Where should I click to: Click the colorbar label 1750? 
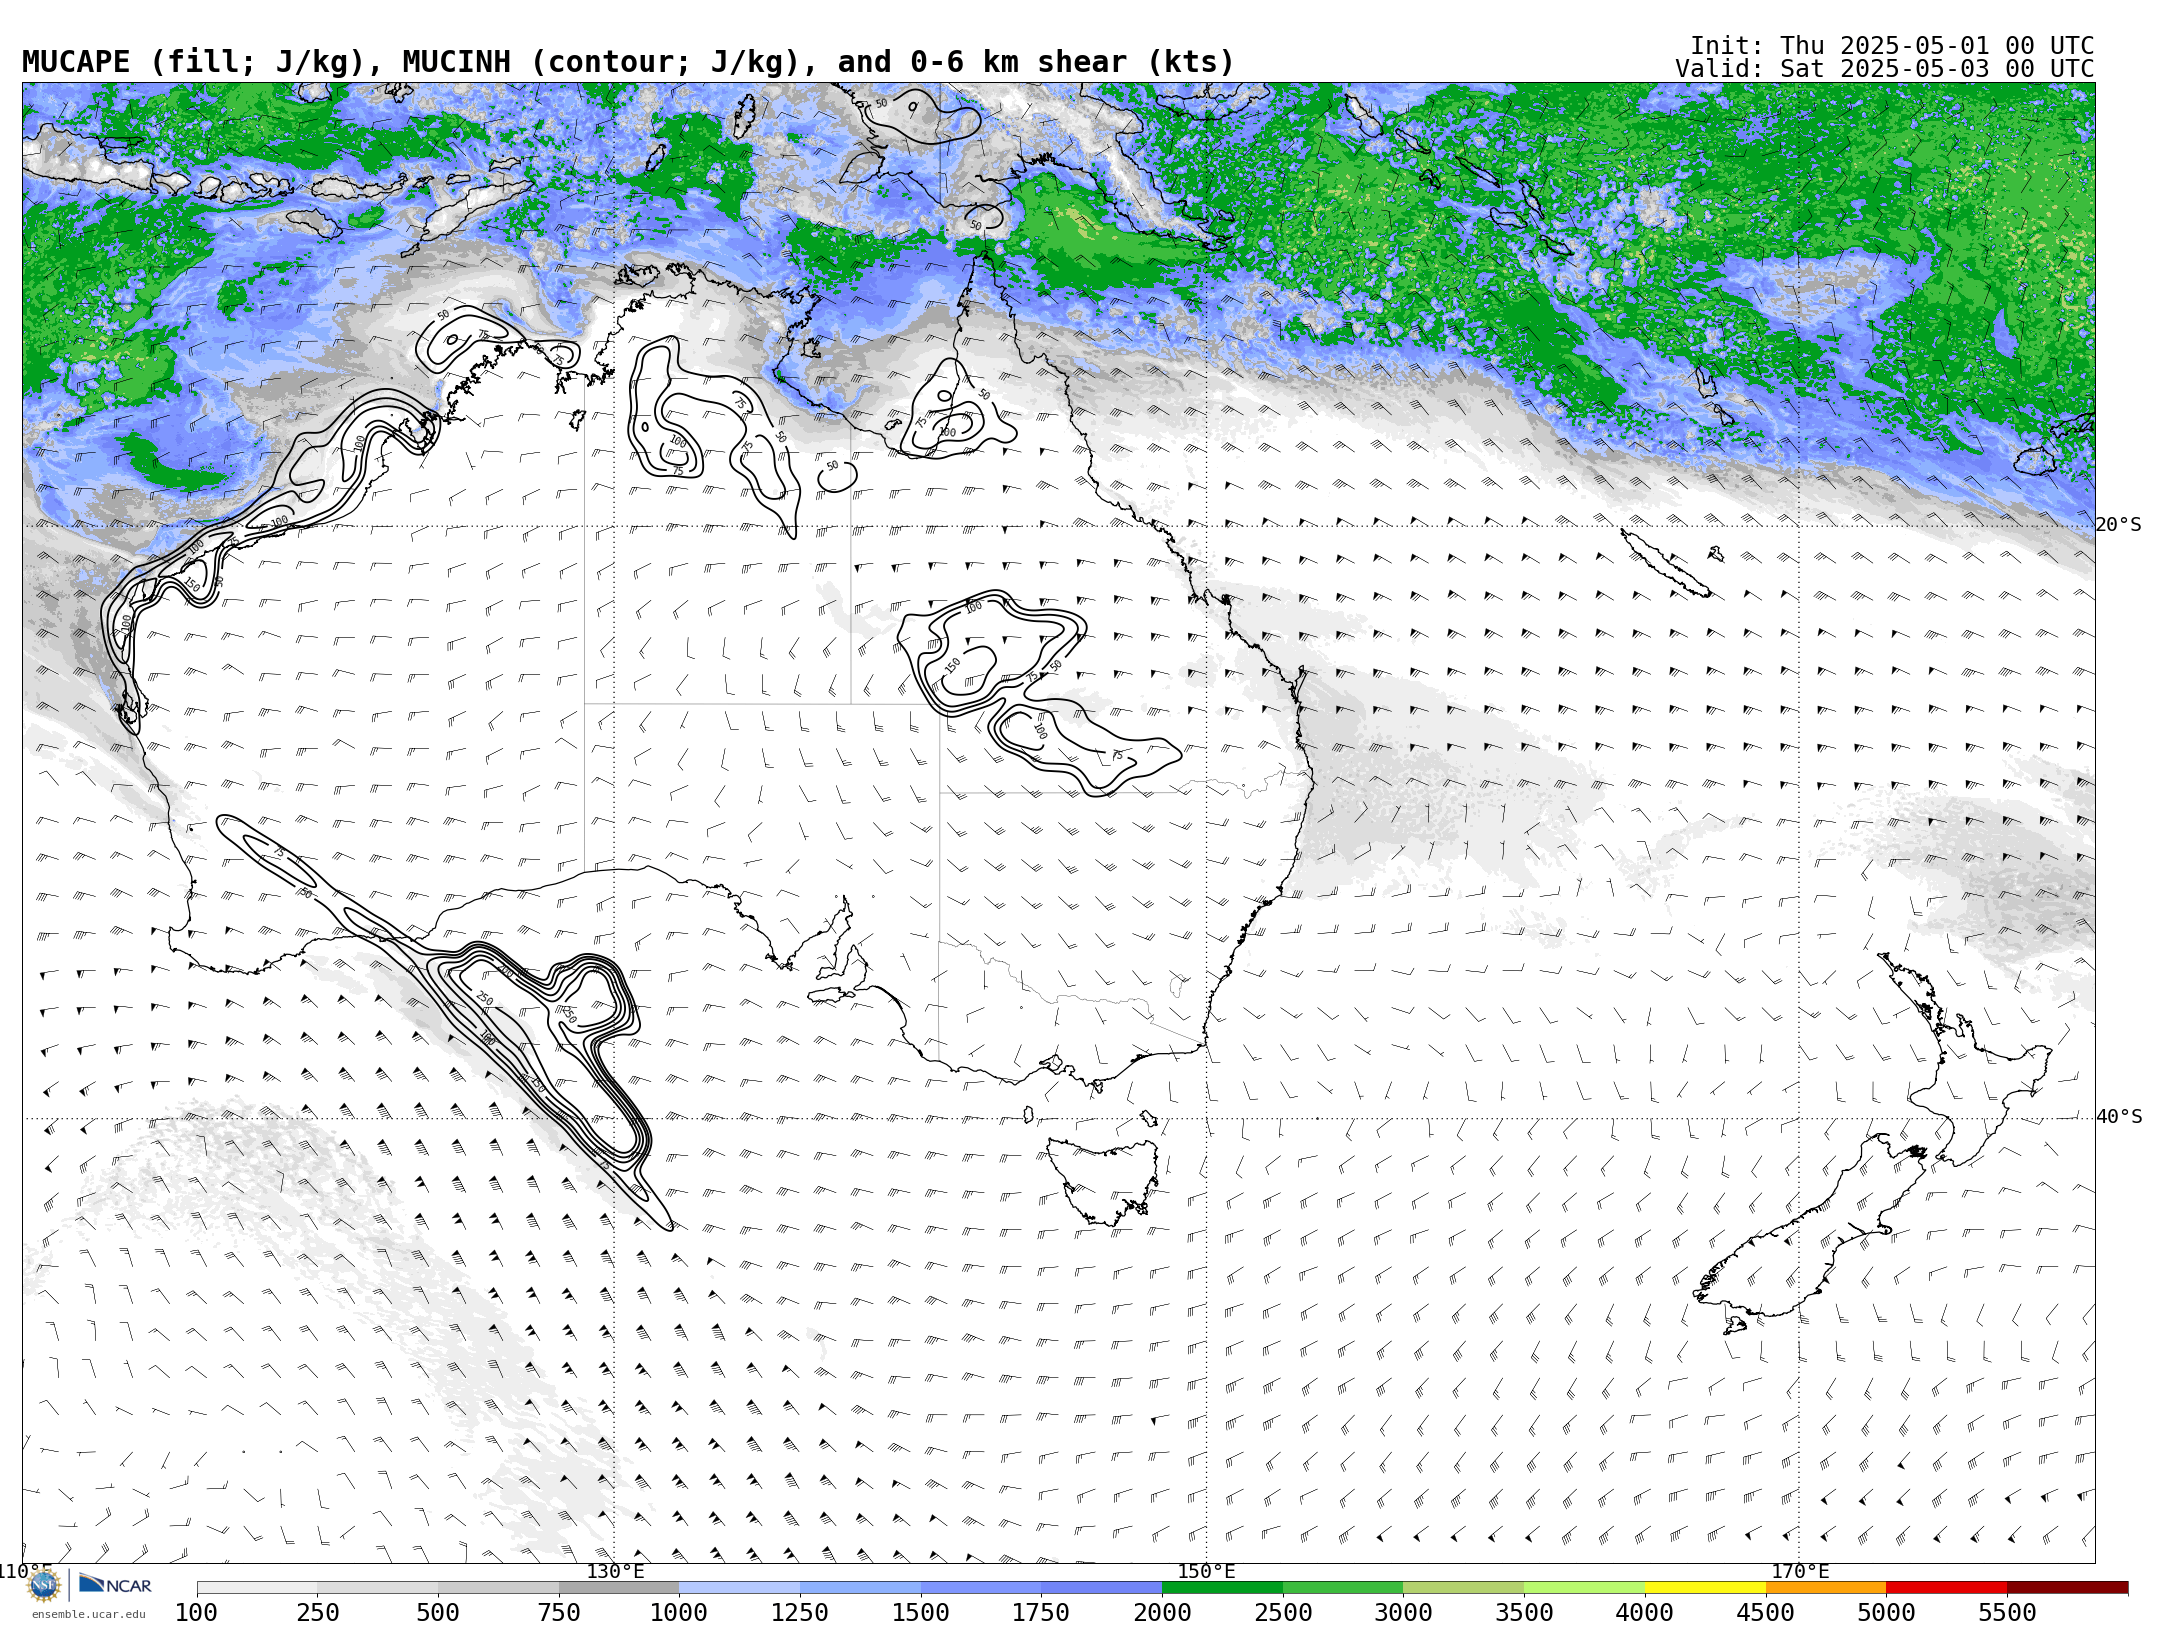pyautogui.click(x=1042, y=1613)
